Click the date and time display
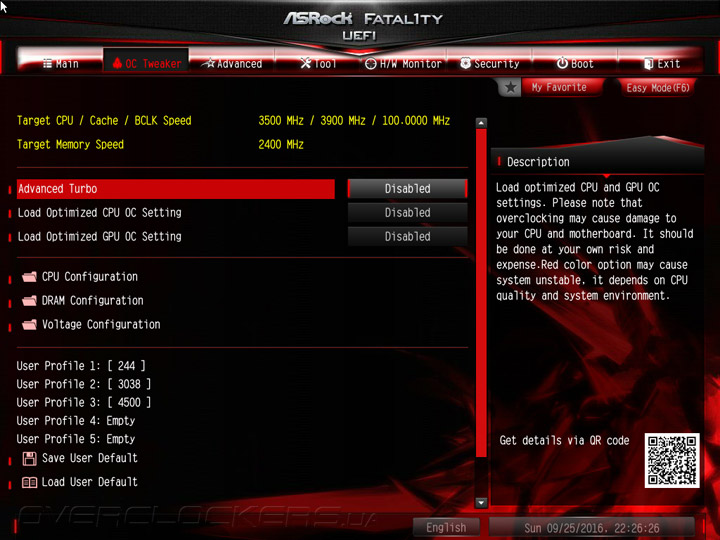The image size is (720, 540). point(591,528)
